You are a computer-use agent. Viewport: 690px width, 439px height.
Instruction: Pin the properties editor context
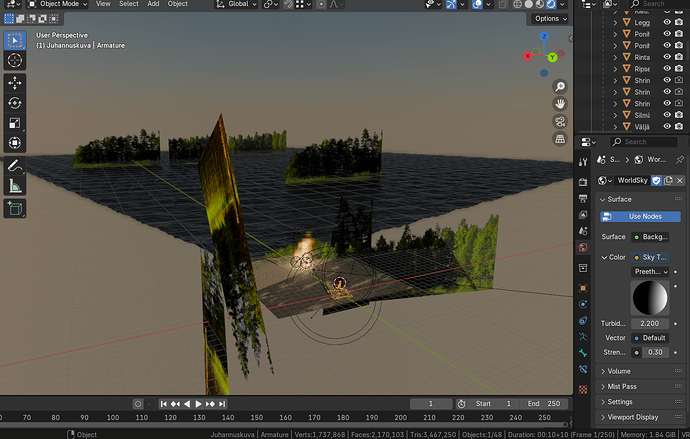click(680, 160)
